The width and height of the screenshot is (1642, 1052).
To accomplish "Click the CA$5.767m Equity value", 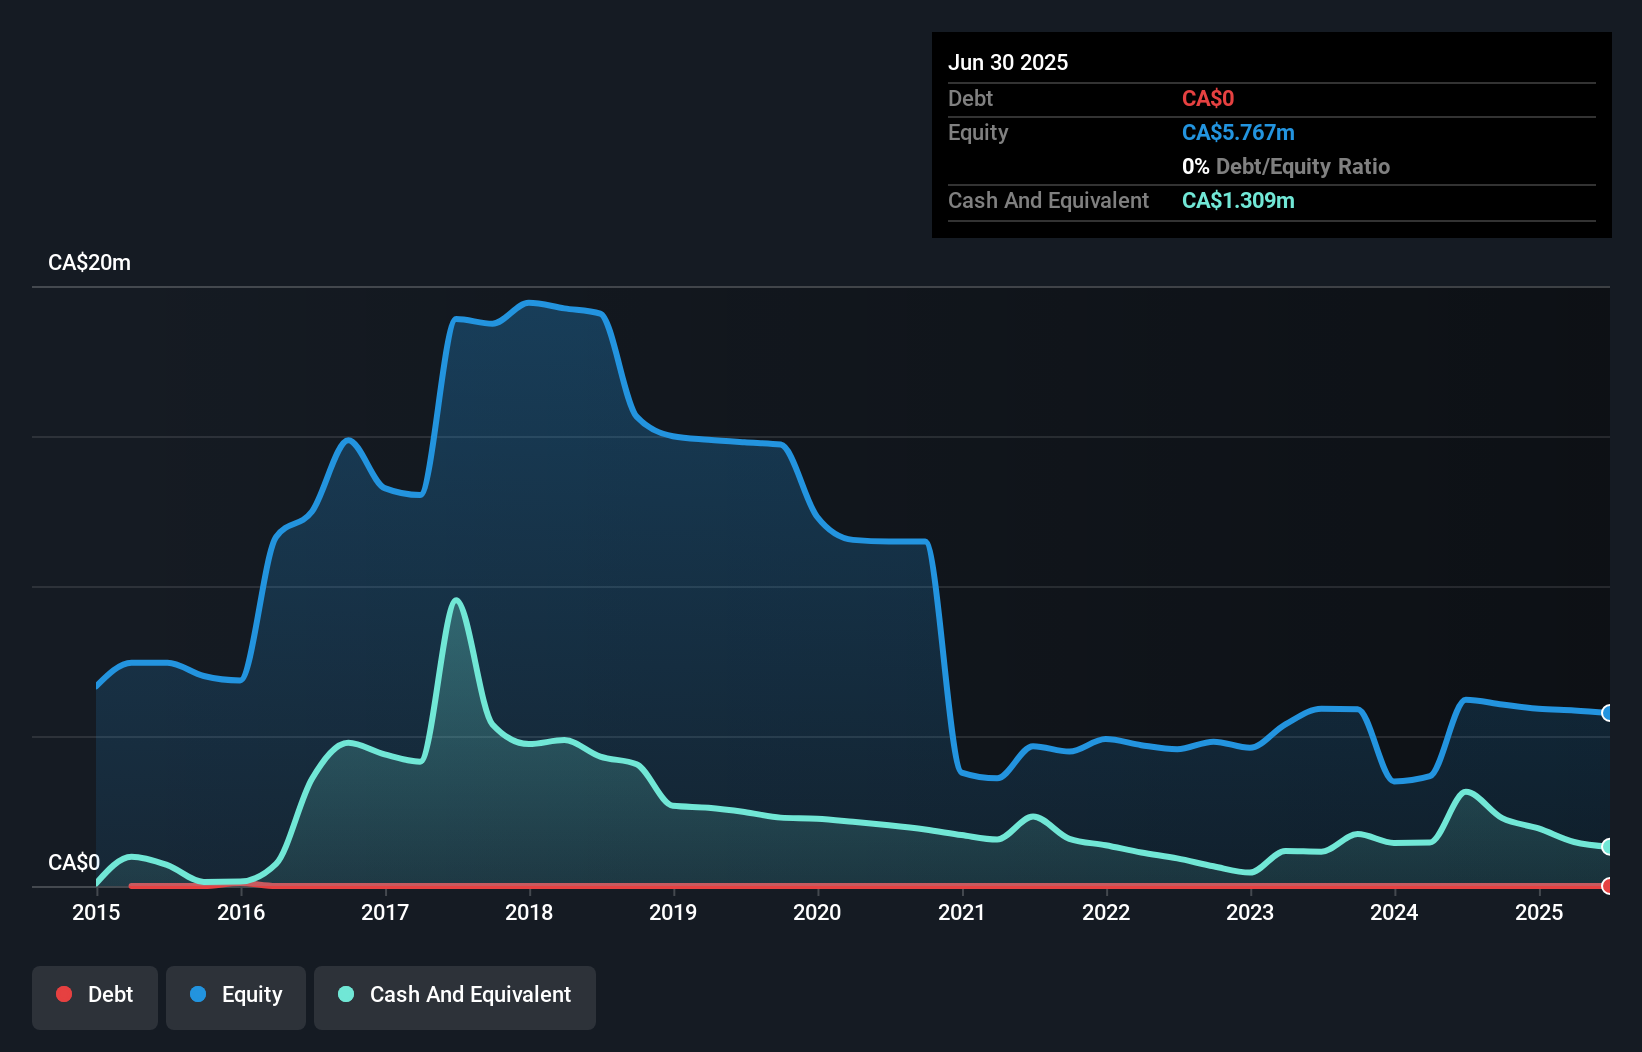I will point(1238,132).
